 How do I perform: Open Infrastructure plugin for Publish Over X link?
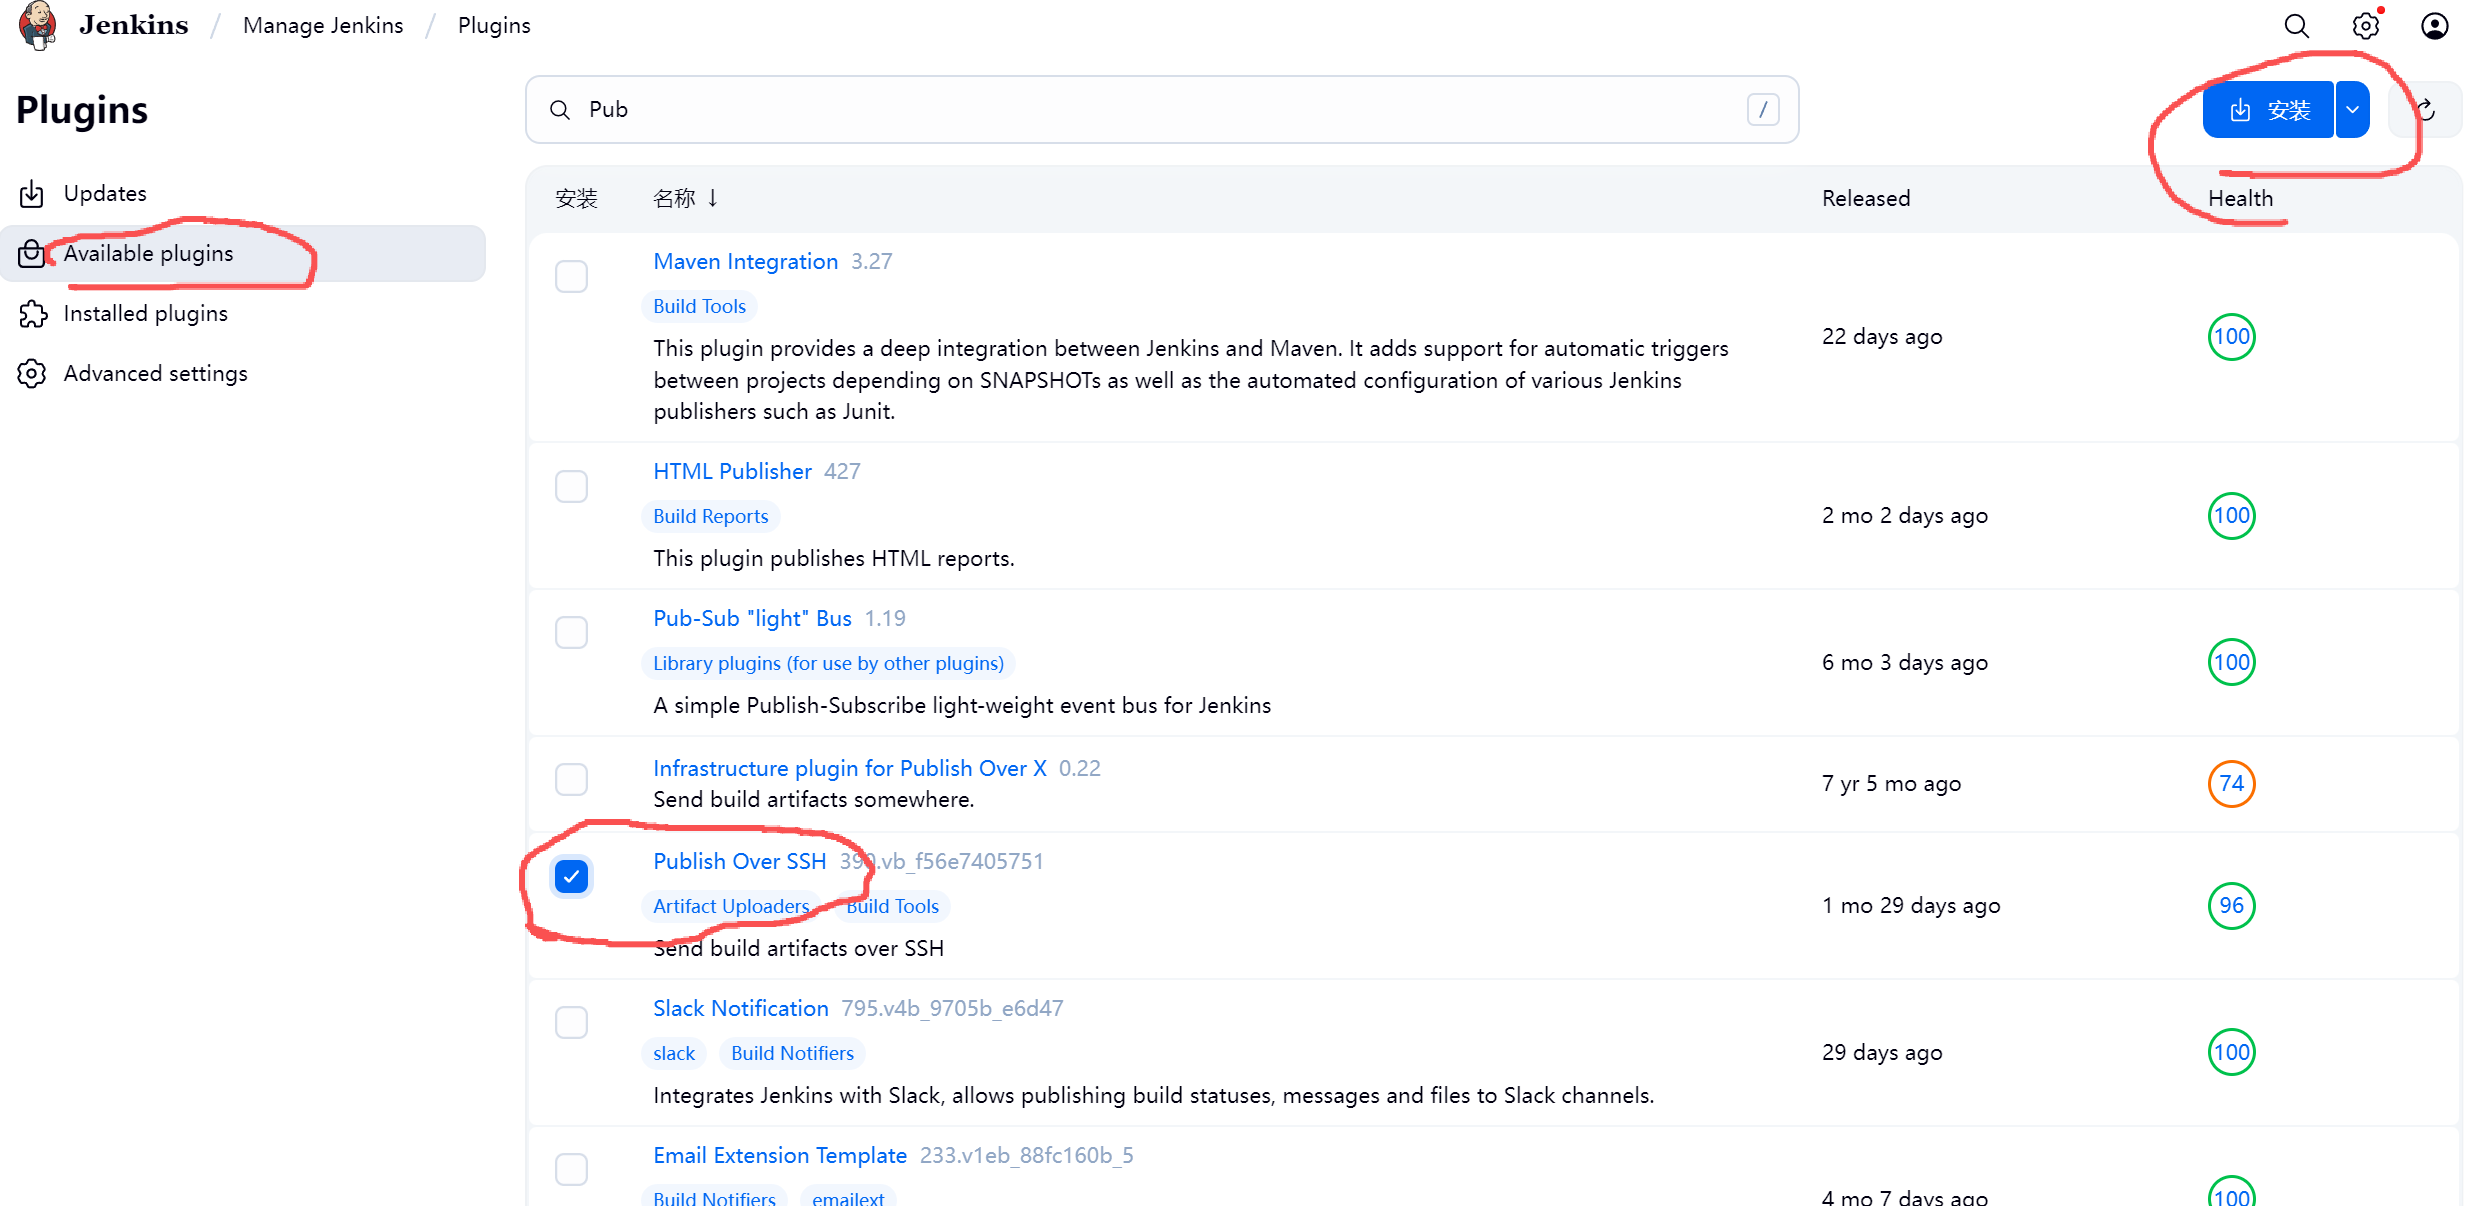pos(850,769)
